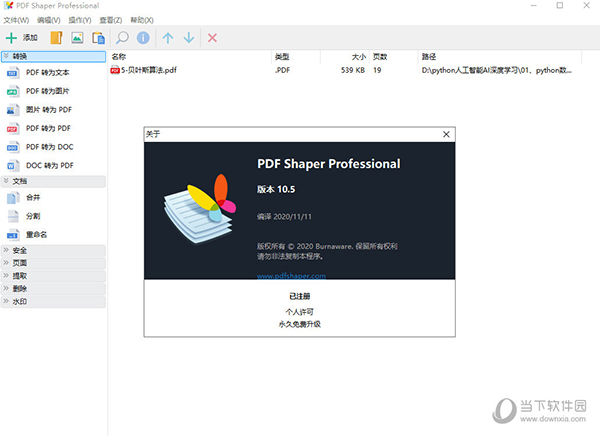
Task: Move file down with arrow icon
Action: (189, 38)
